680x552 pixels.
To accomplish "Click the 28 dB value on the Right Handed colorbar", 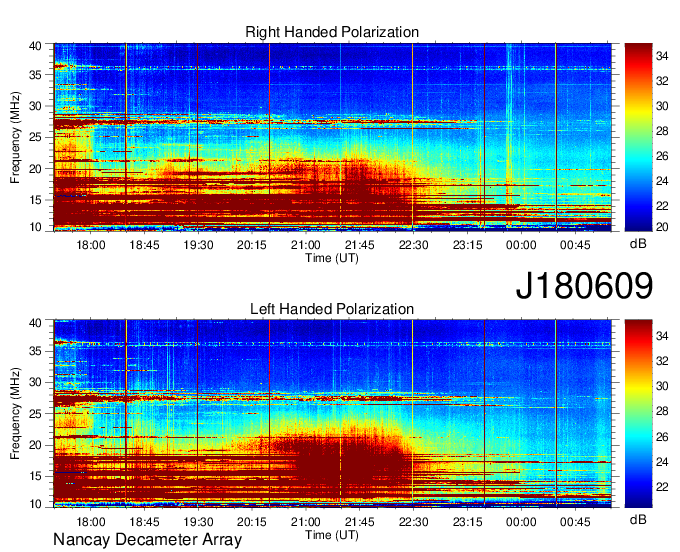I will pos(662,131).
